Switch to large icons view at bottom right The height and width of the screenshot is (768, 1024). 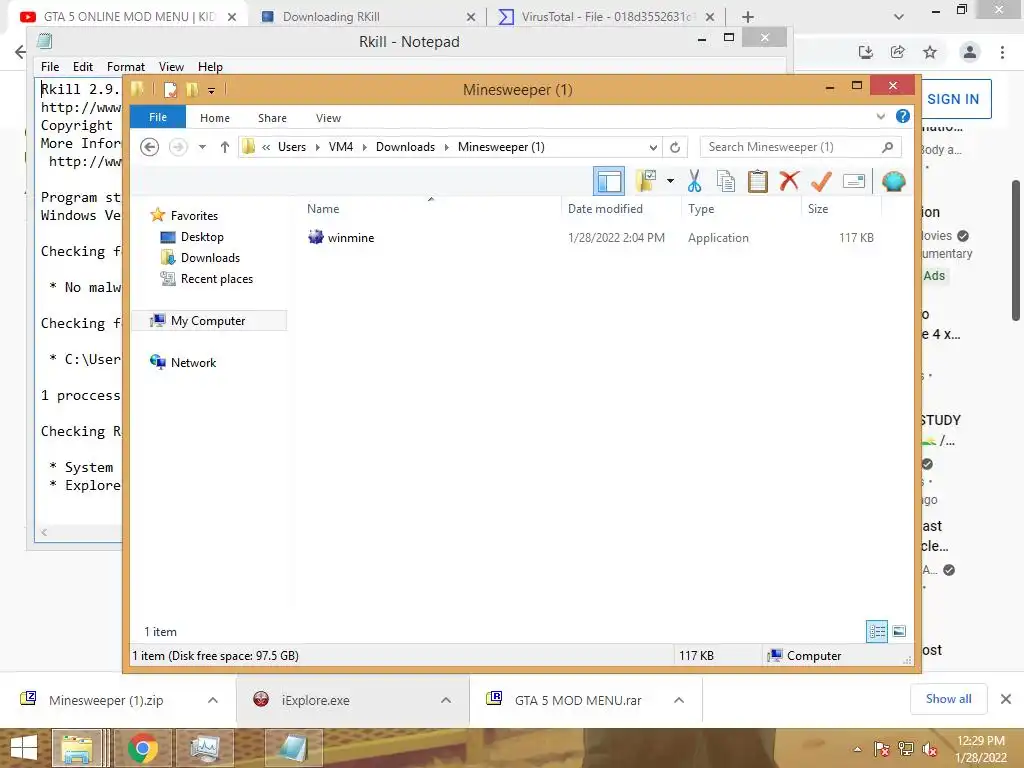899,631
